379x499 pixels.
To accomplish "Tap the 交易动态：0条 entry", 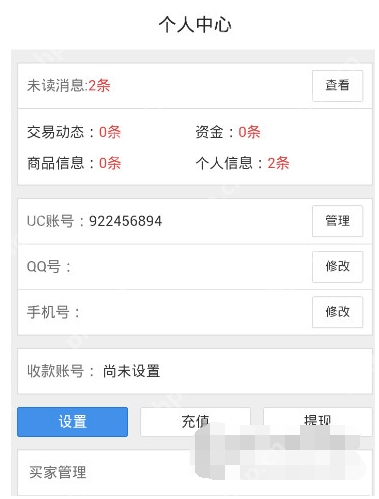I will pyautogui.click(x=74, y=132).
